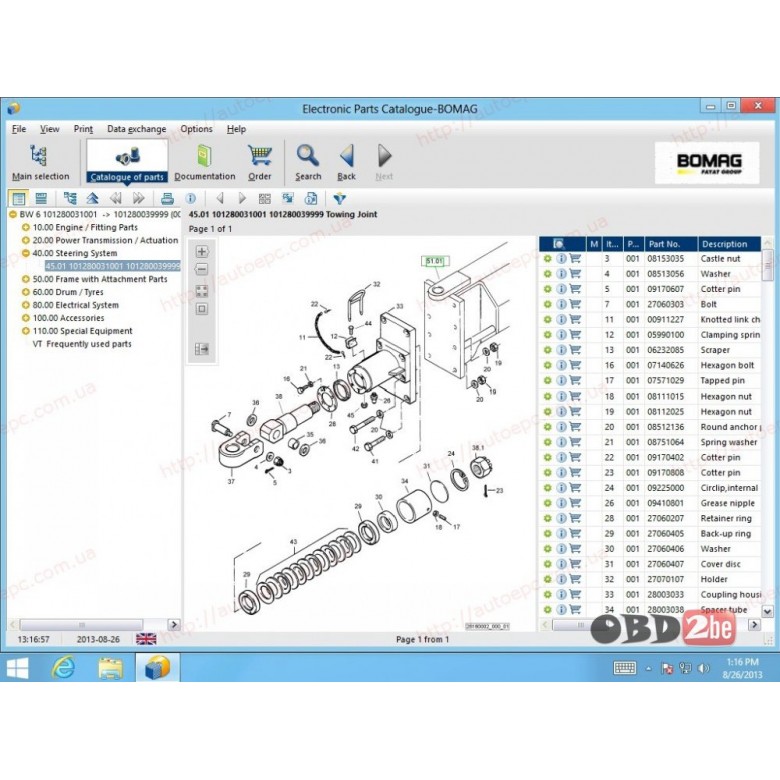Viewport: 780px width, 780px height.
Task: Expand 100.00 Accessories node
Action: click(26, 318)
